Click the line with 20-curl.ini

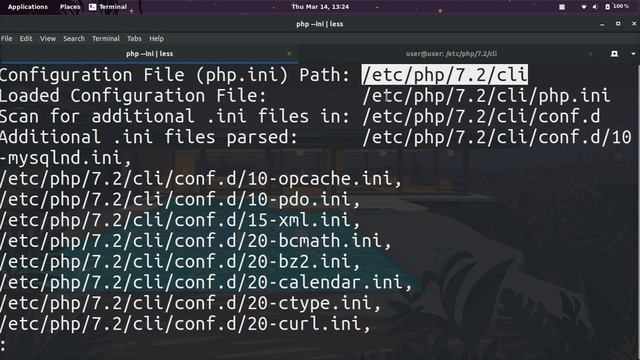point(185,324)
